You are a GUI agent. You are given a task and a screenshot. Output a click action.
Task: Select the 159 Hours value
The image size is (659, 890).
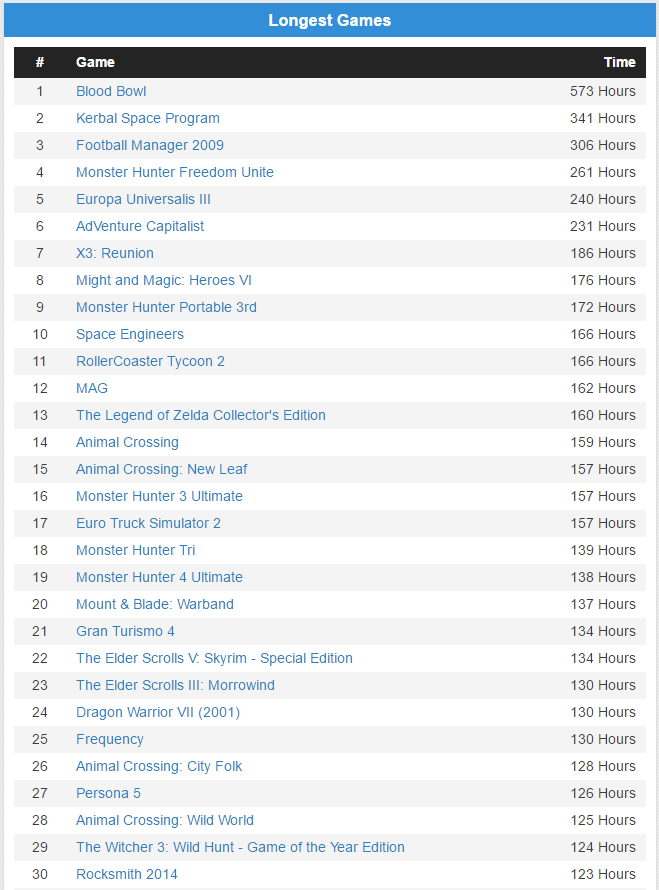pos(603,442)
